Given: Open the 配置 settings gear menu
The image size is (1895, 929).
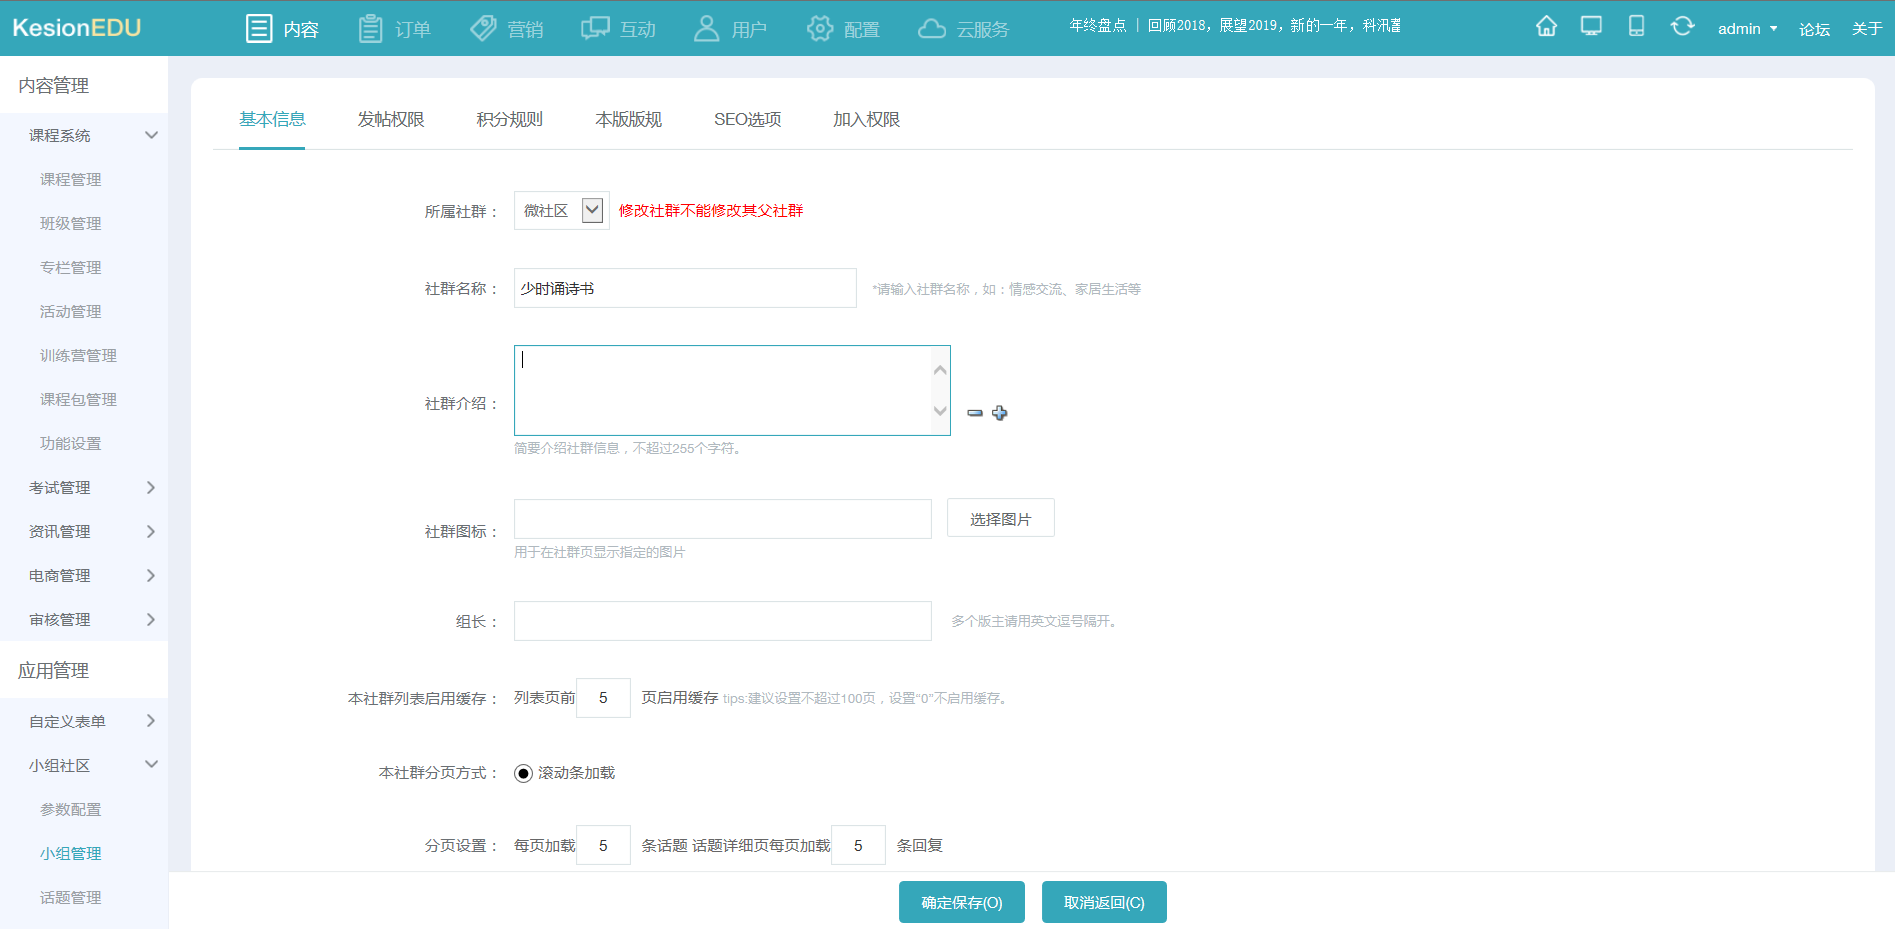Looking at the screenshot, I should 843,29.
